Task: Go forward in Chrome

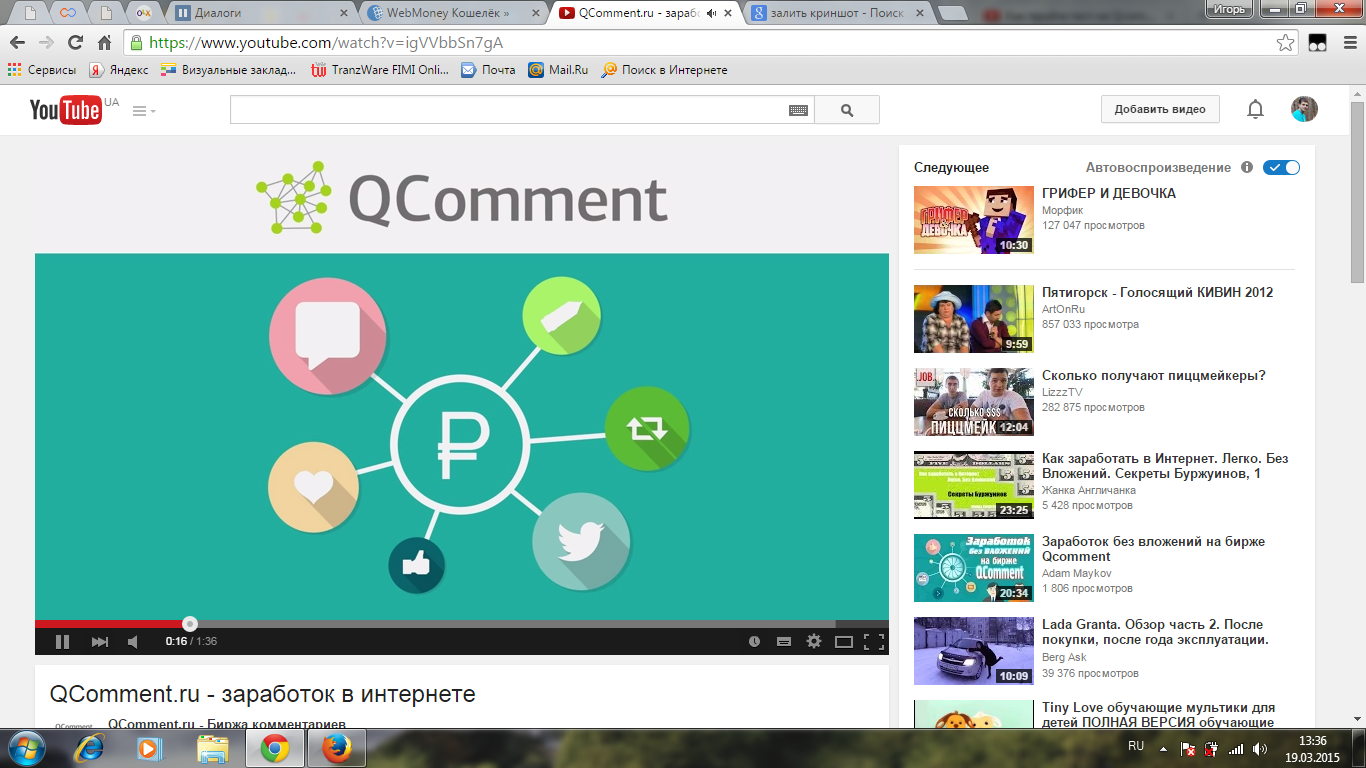Action: click(x=46, y=43)
